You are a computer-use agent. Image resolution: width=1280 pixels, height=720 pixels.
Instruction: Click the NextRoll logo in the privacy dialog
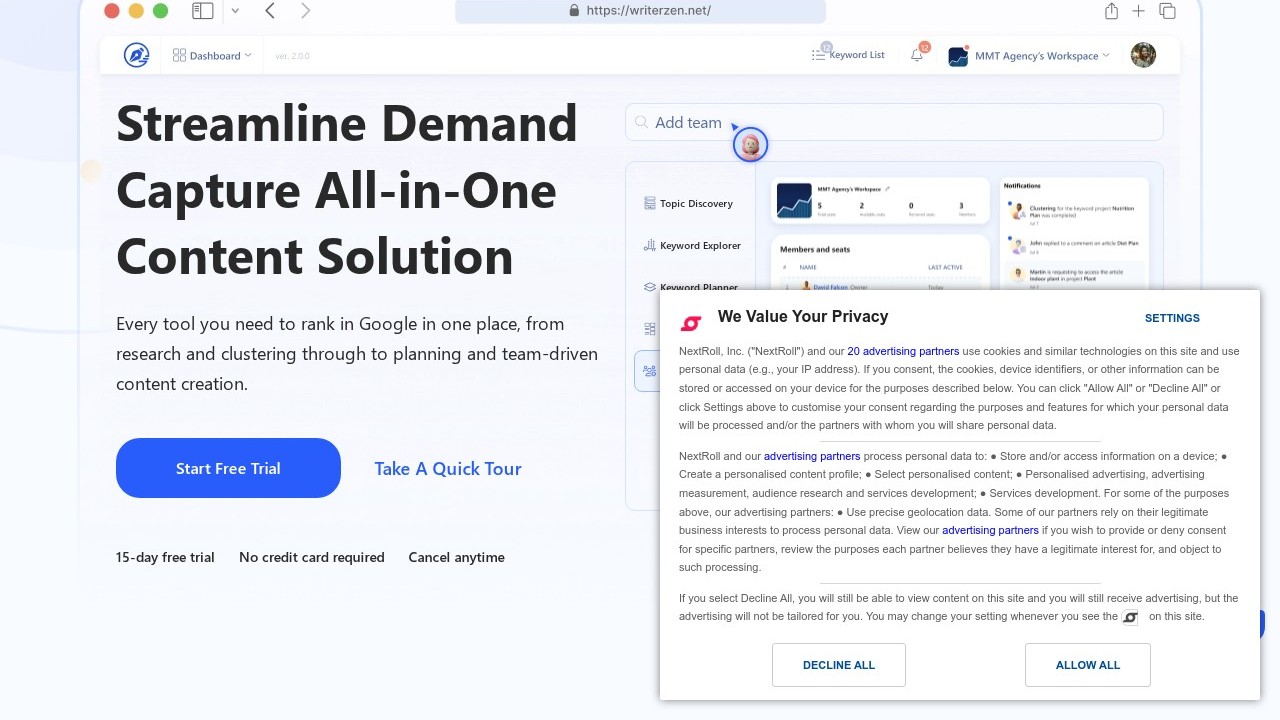pos(691,323)
